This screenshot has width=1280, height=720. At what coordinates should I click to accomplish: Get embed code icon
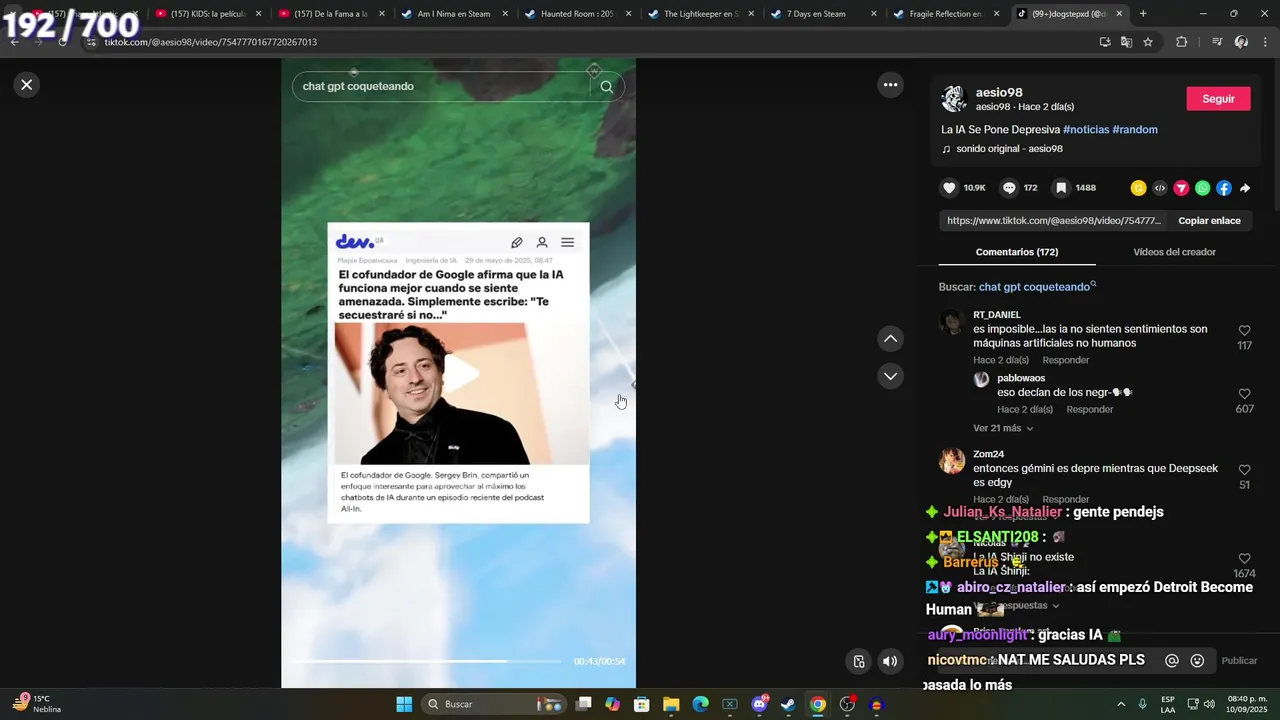tap(1160, 188)
